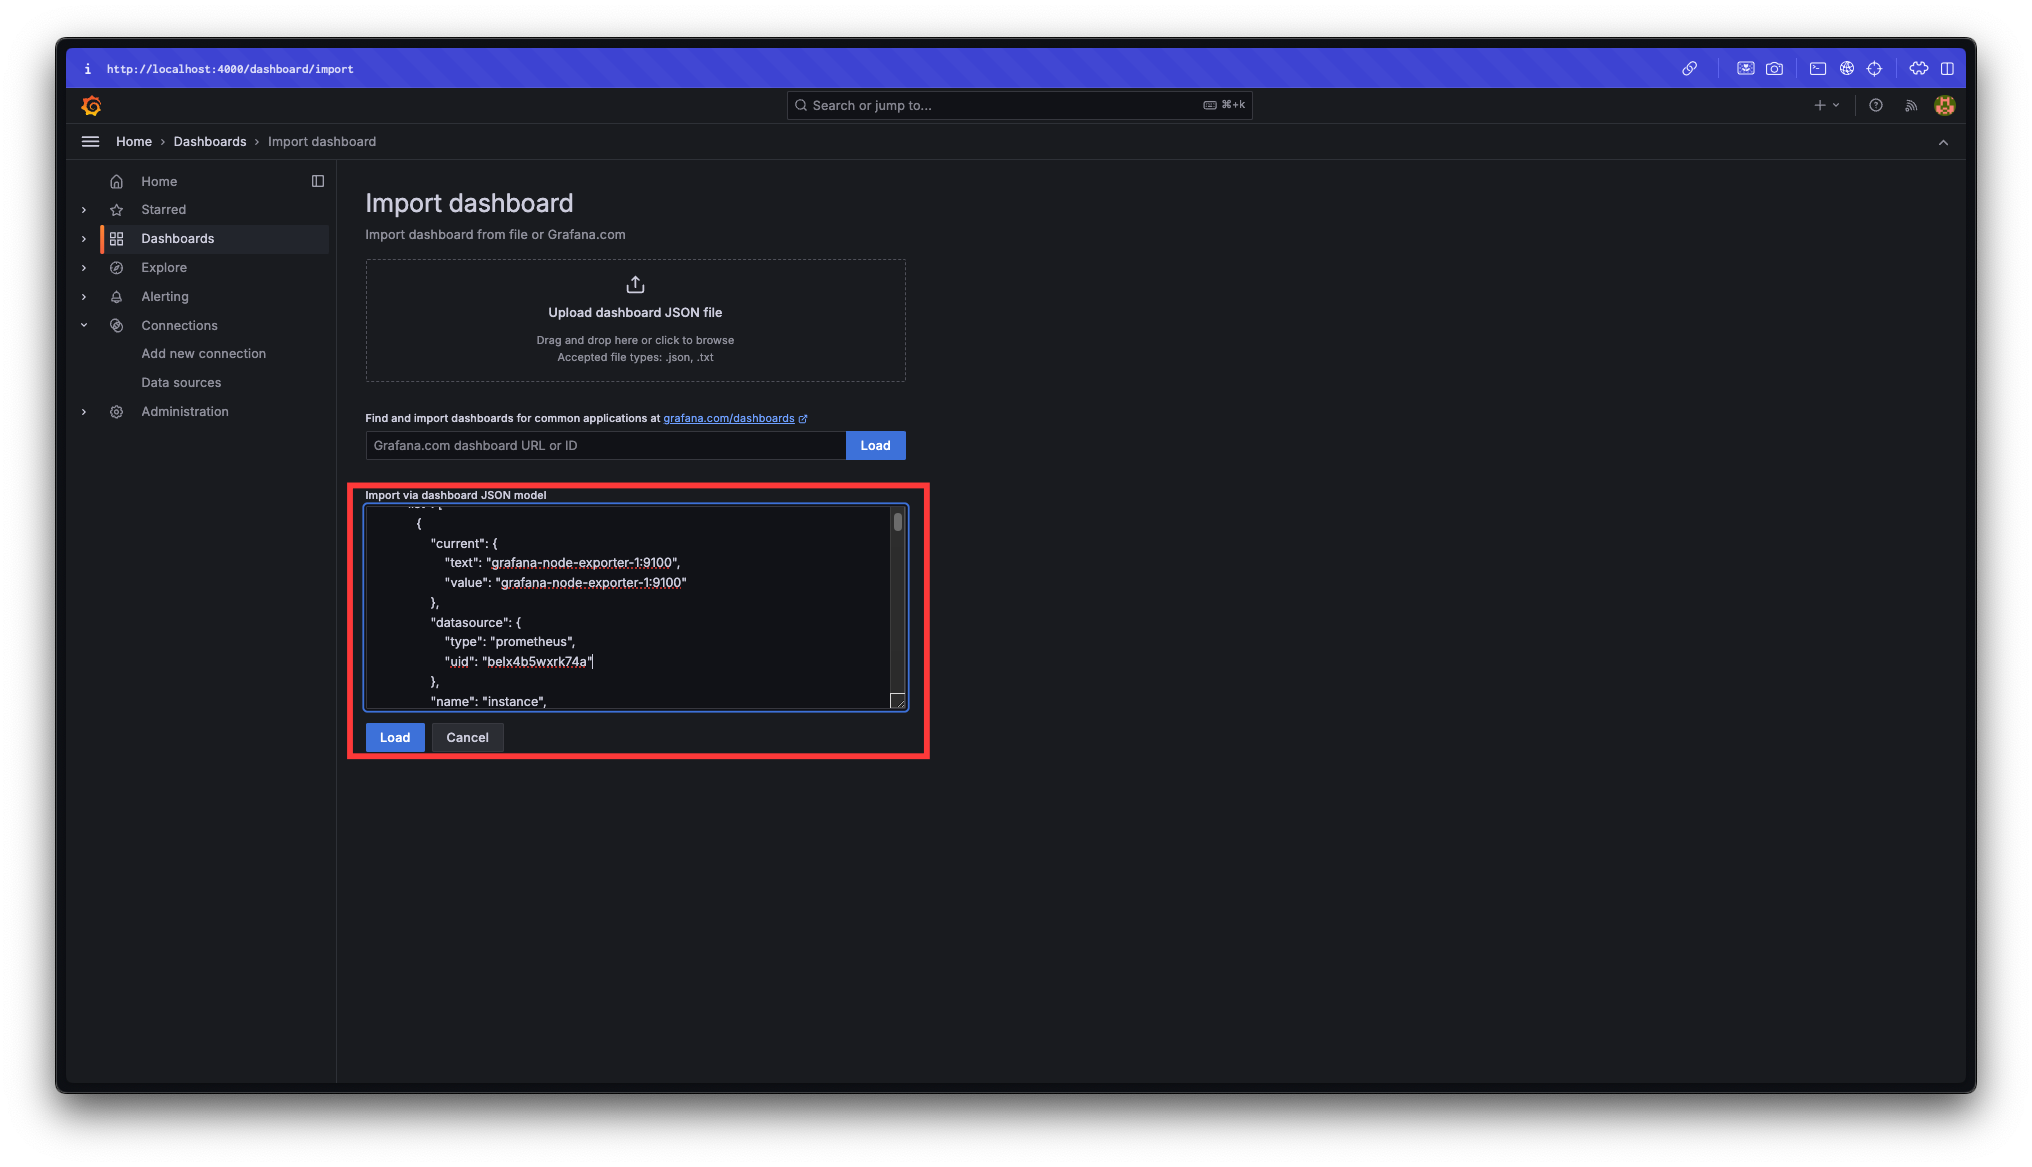Expand the Starred section arrow
The width and height of the screenshot is (2032, 1167).
point(84,210)
